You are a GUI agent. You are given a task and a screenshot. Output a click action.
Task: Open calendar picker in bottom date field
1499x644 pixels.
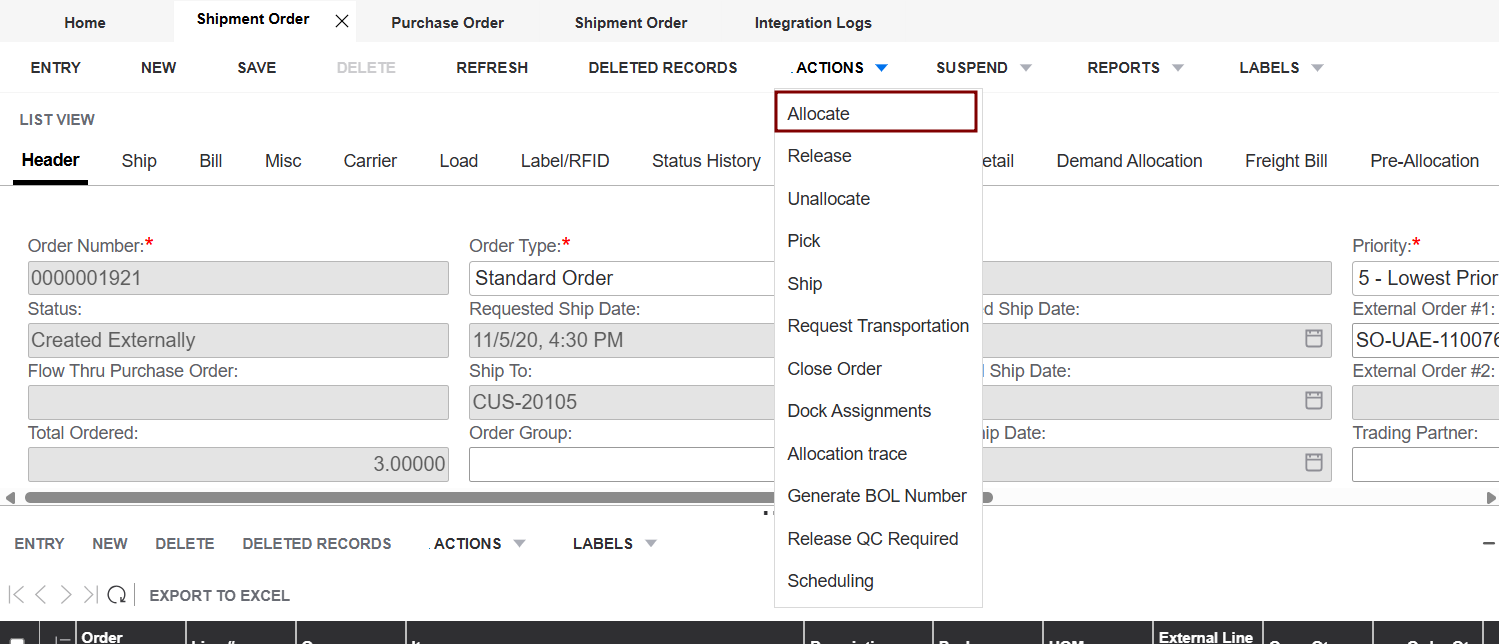[1314, 462]
